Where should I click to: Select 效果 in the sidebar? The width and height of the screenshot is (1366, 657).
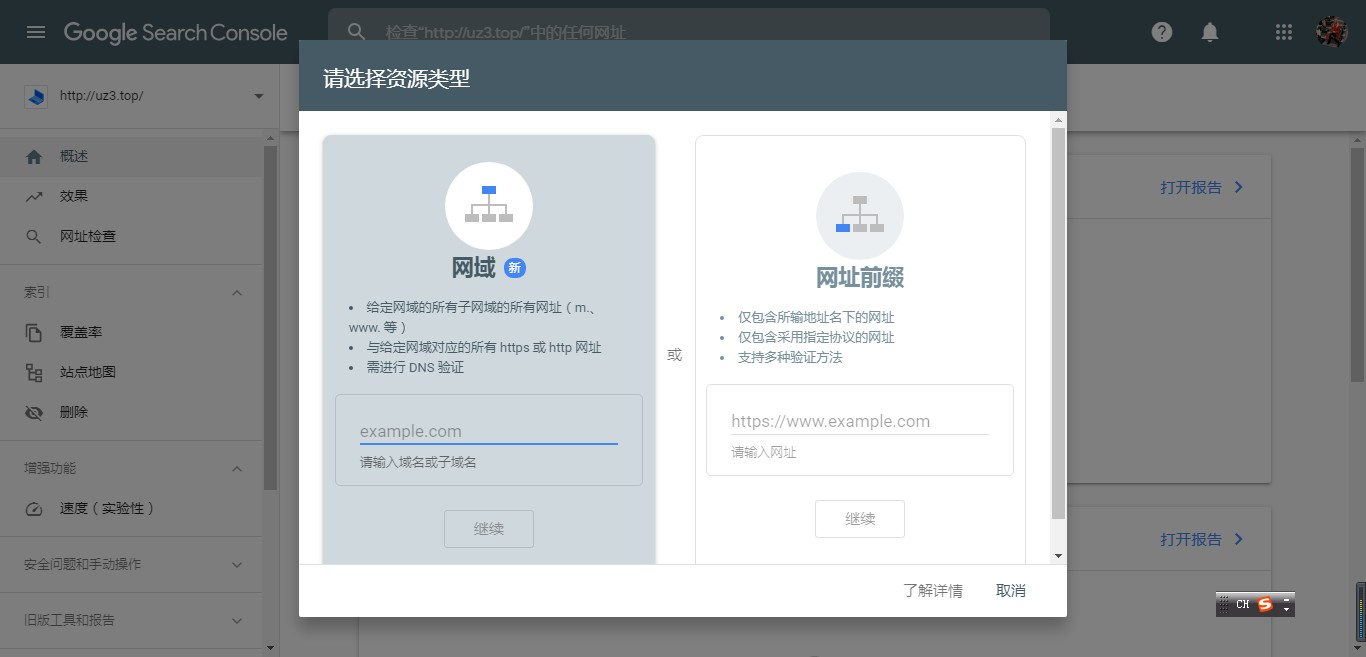click(x=132, y=196)
